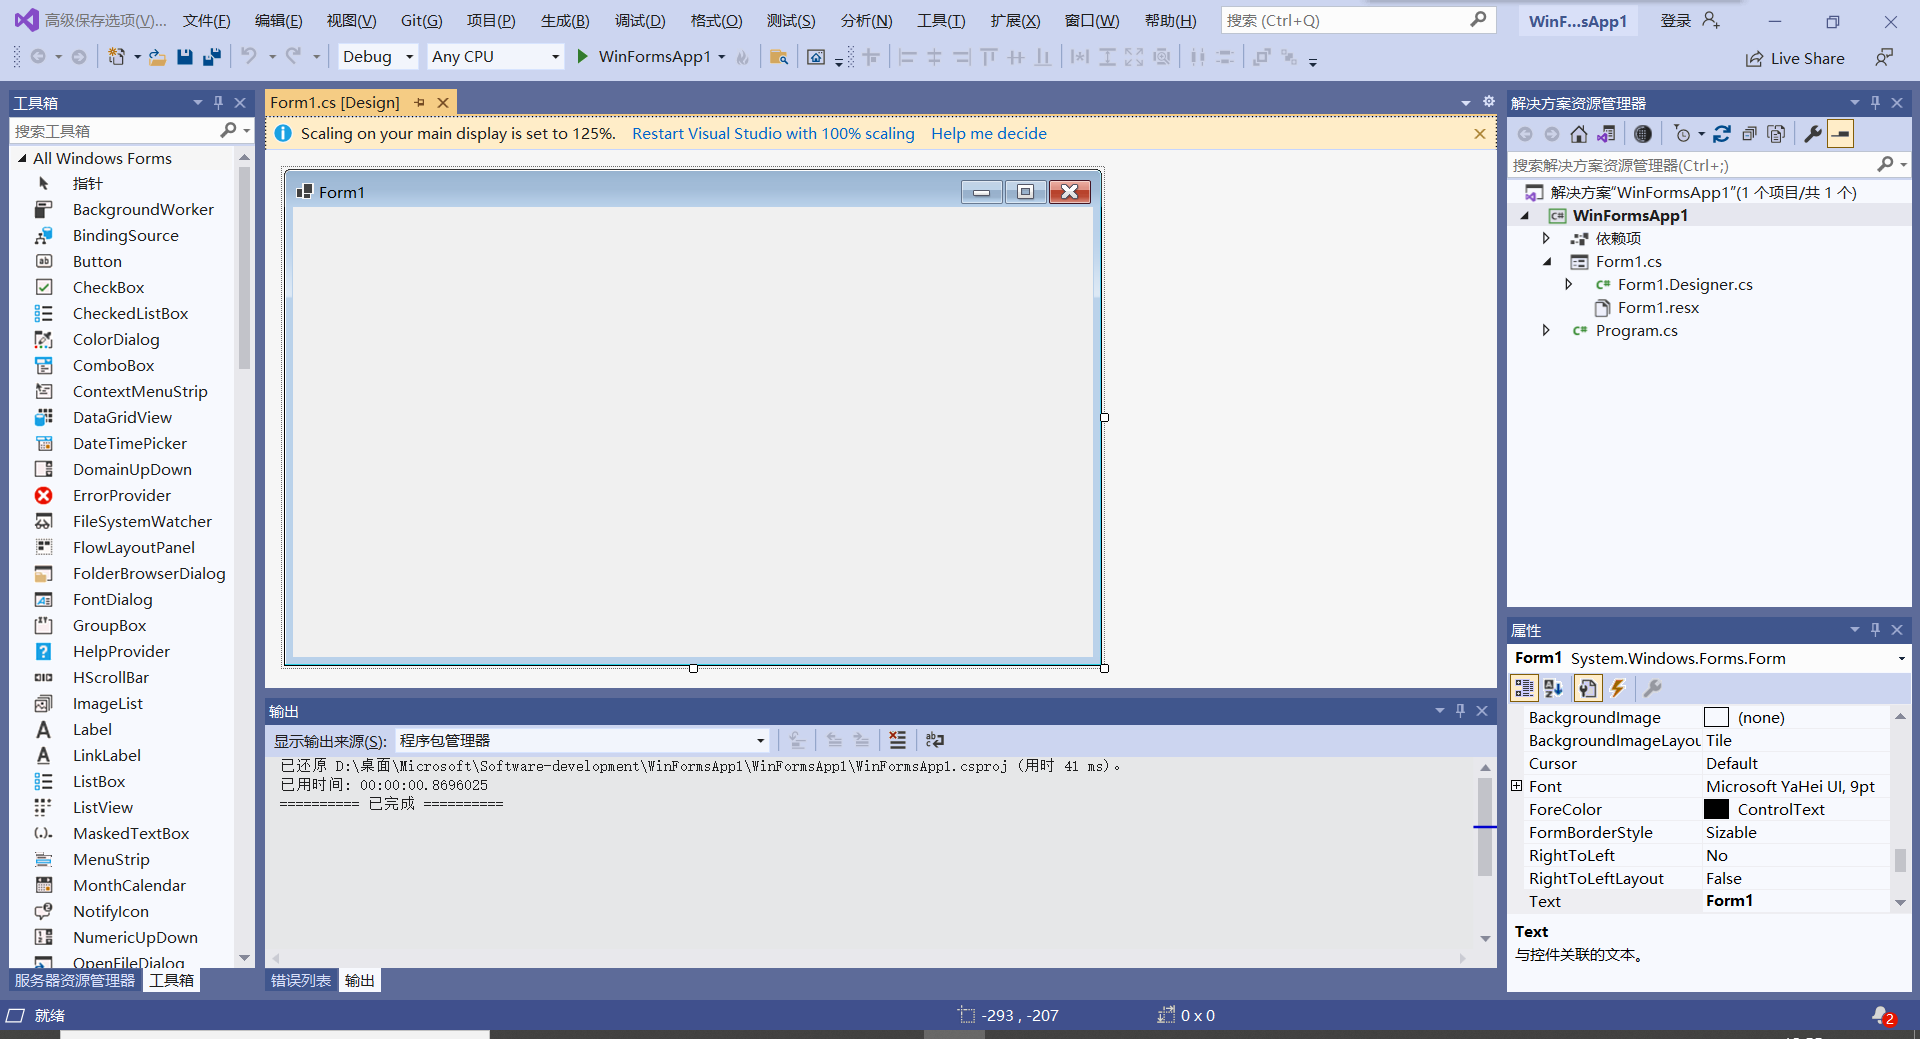
Task: Collapse the Form1.cs node in Solution Explorer
Action: [x=1547, y=261]
